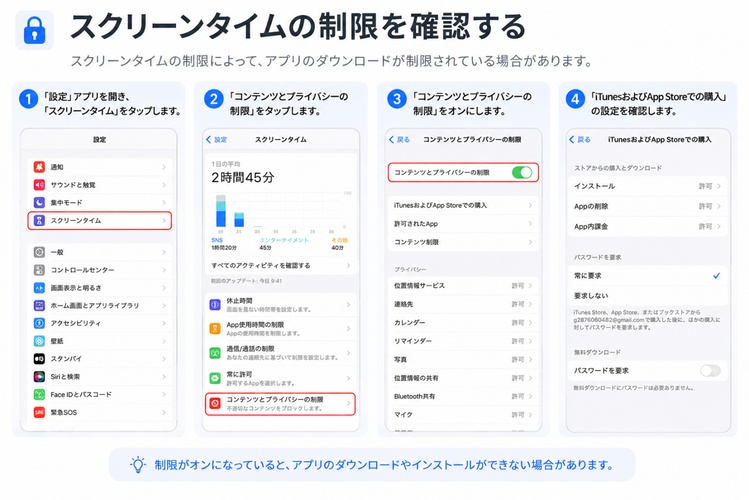The image size is (749, 500).
Task: Open the 位置情報の共有 row
Action: tap(462, 378)
